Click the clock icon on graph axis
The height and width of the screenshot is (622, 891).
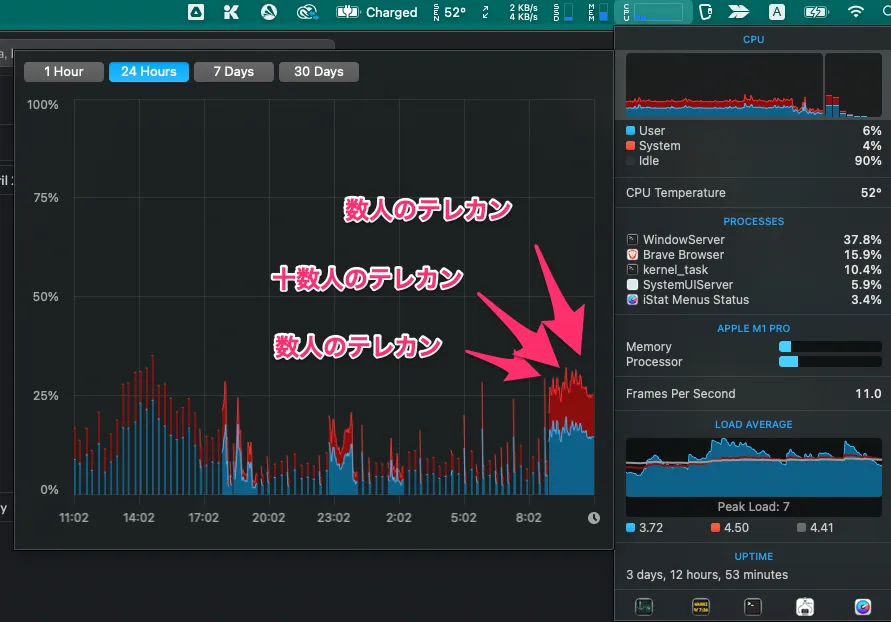coord(594,518)
